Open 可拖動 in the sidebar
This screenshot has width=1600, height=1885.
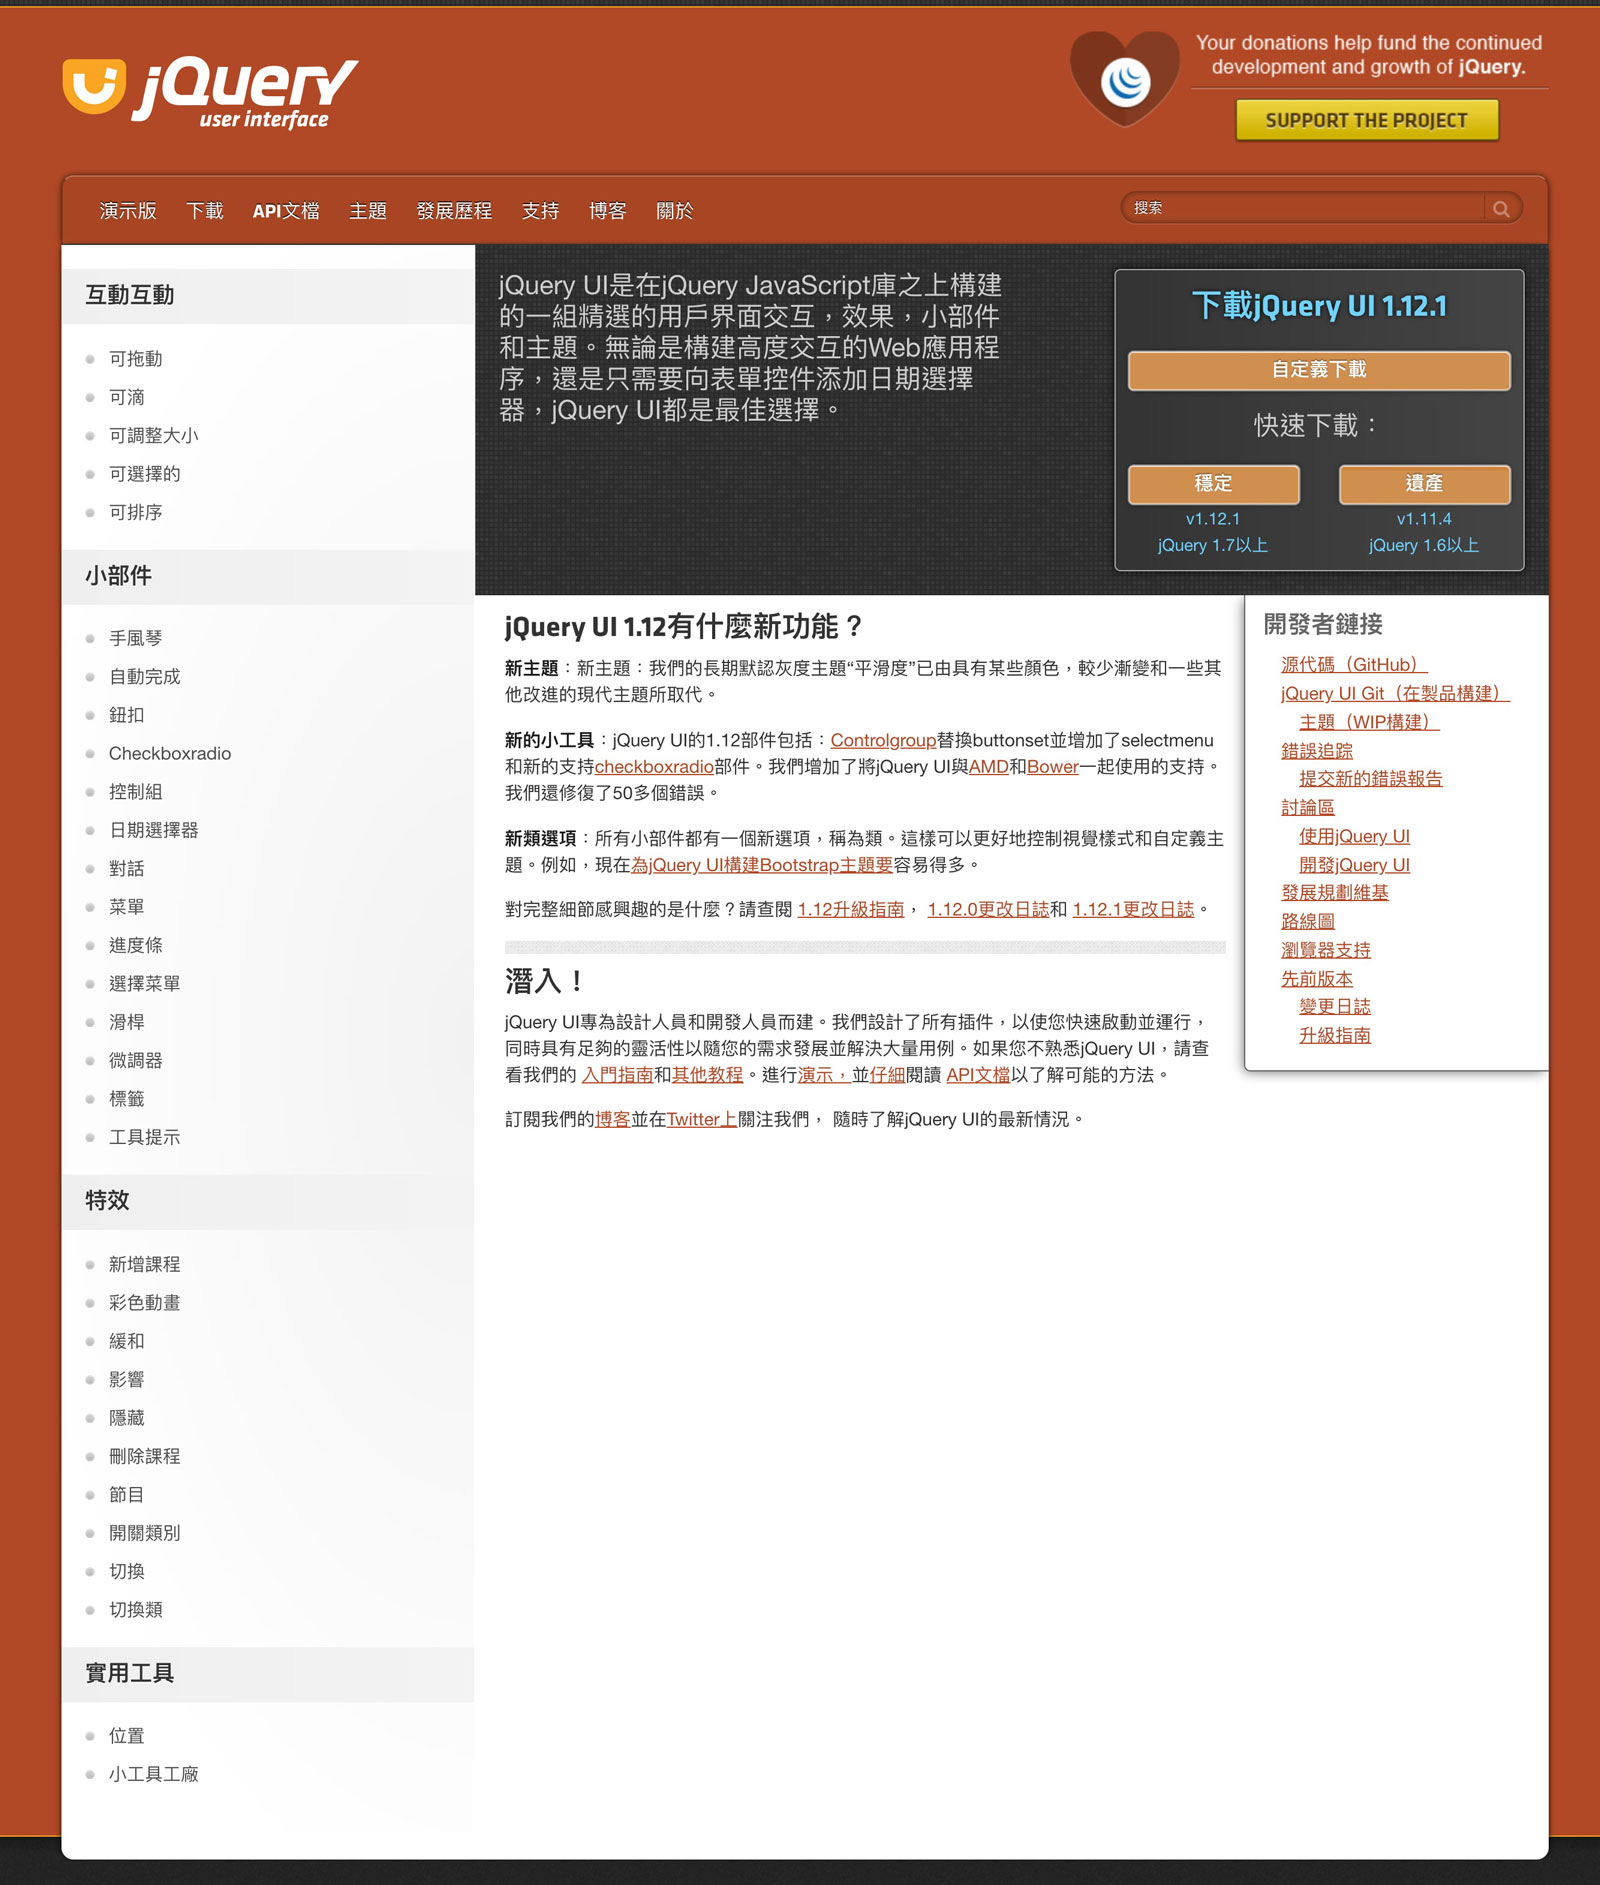[136, 359]
